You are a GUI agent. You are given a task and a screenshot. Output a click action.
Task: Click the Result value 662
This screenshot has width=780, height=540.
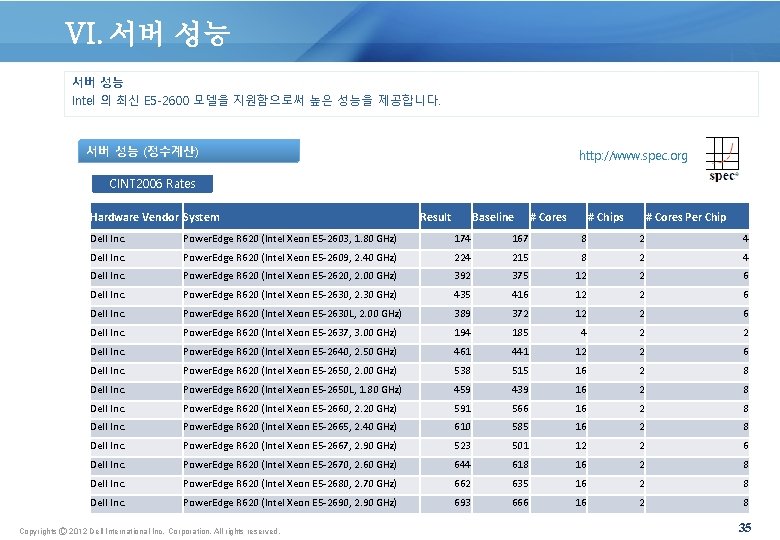[462, 483]
